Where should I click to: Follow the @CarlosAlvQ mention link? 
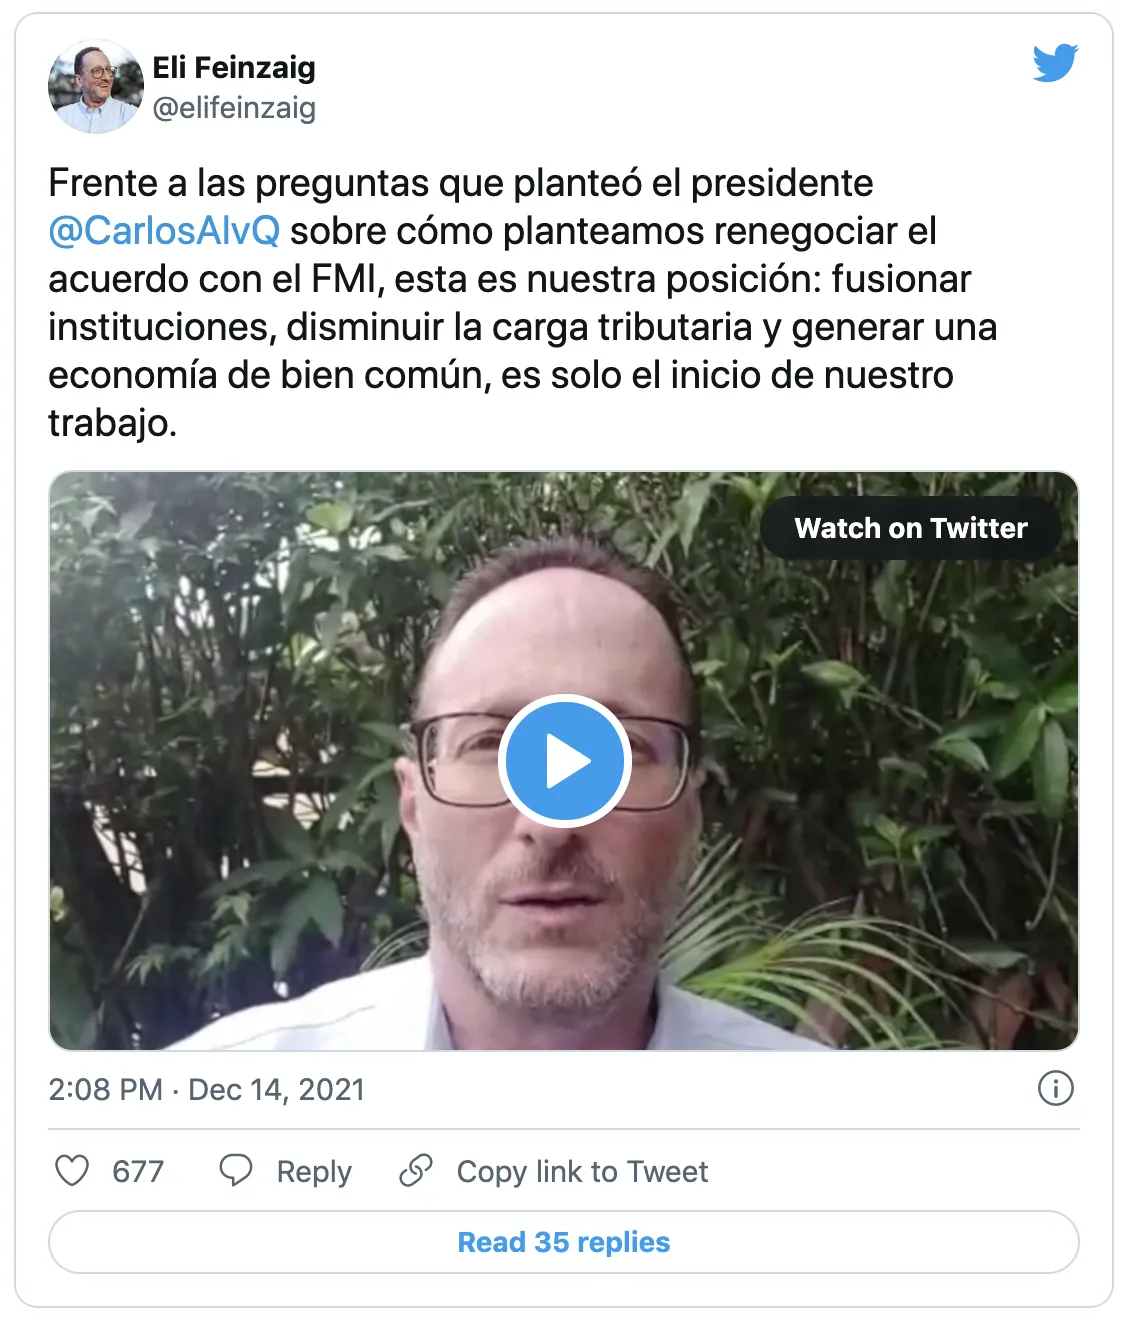point(165,231)
